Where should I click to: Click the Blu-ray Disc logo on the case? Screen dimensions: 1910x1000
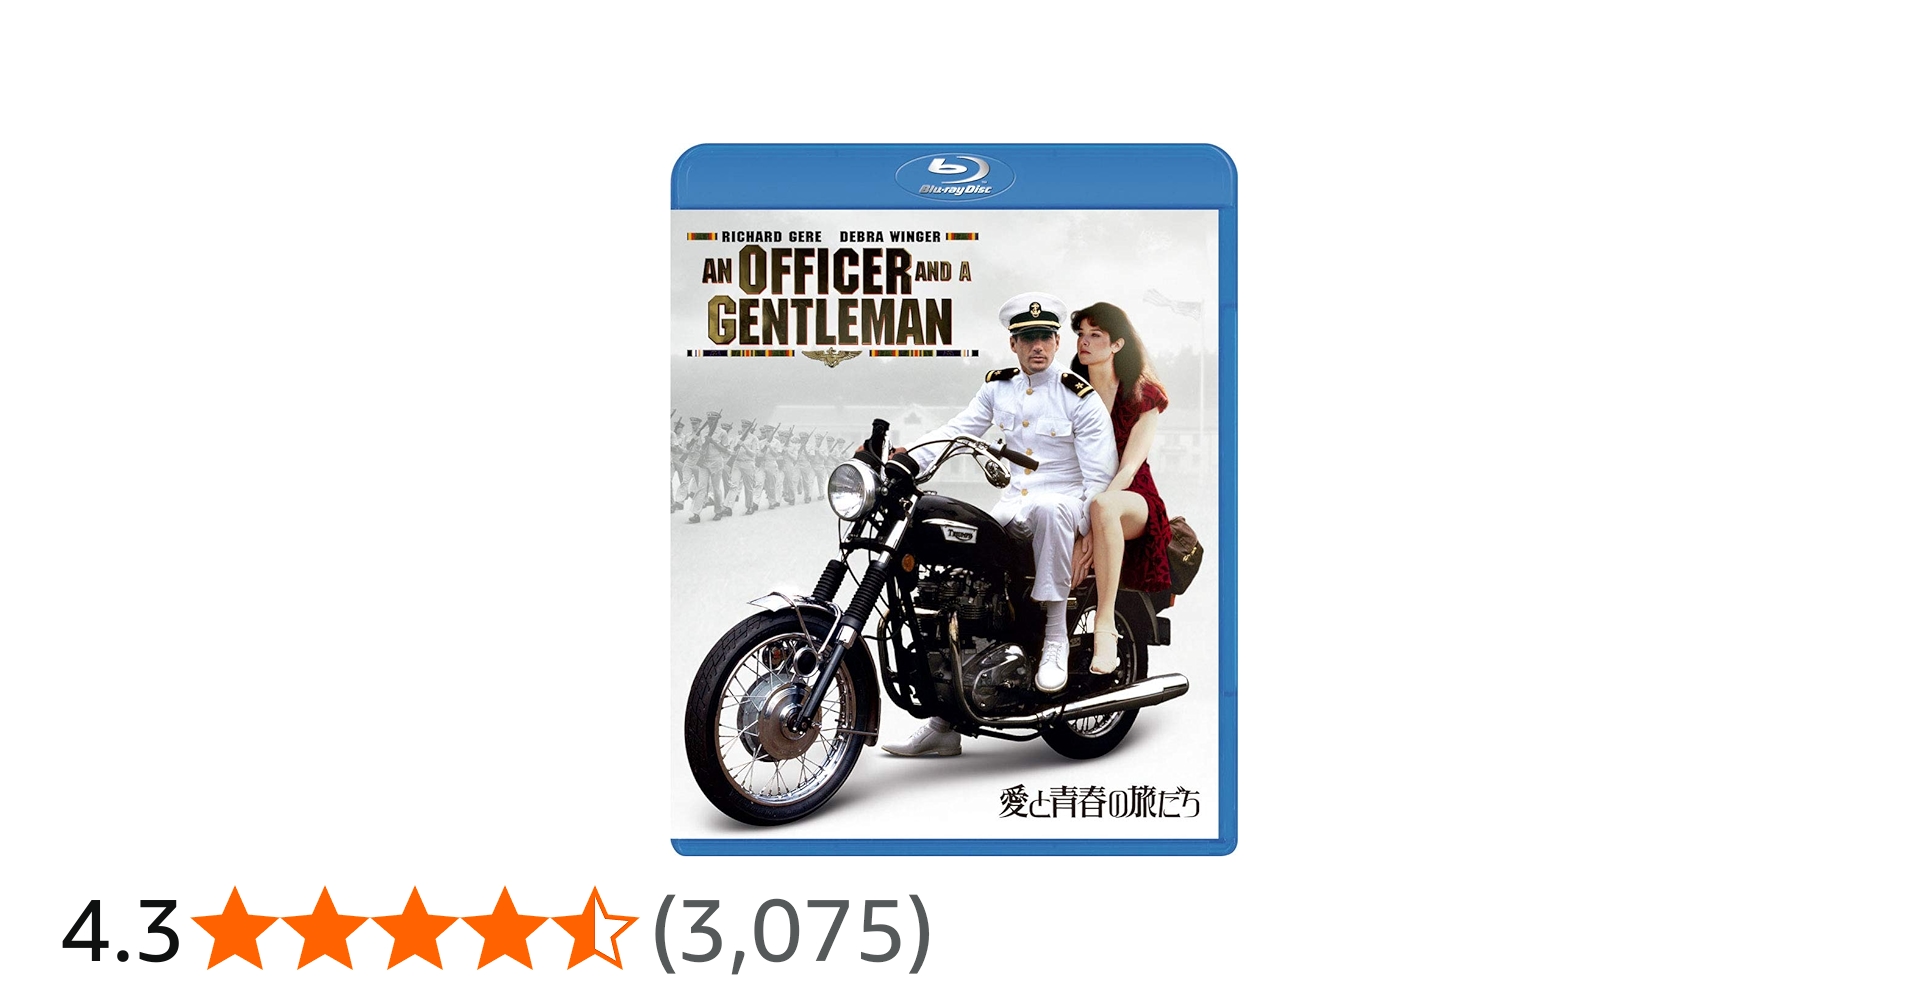955,176
